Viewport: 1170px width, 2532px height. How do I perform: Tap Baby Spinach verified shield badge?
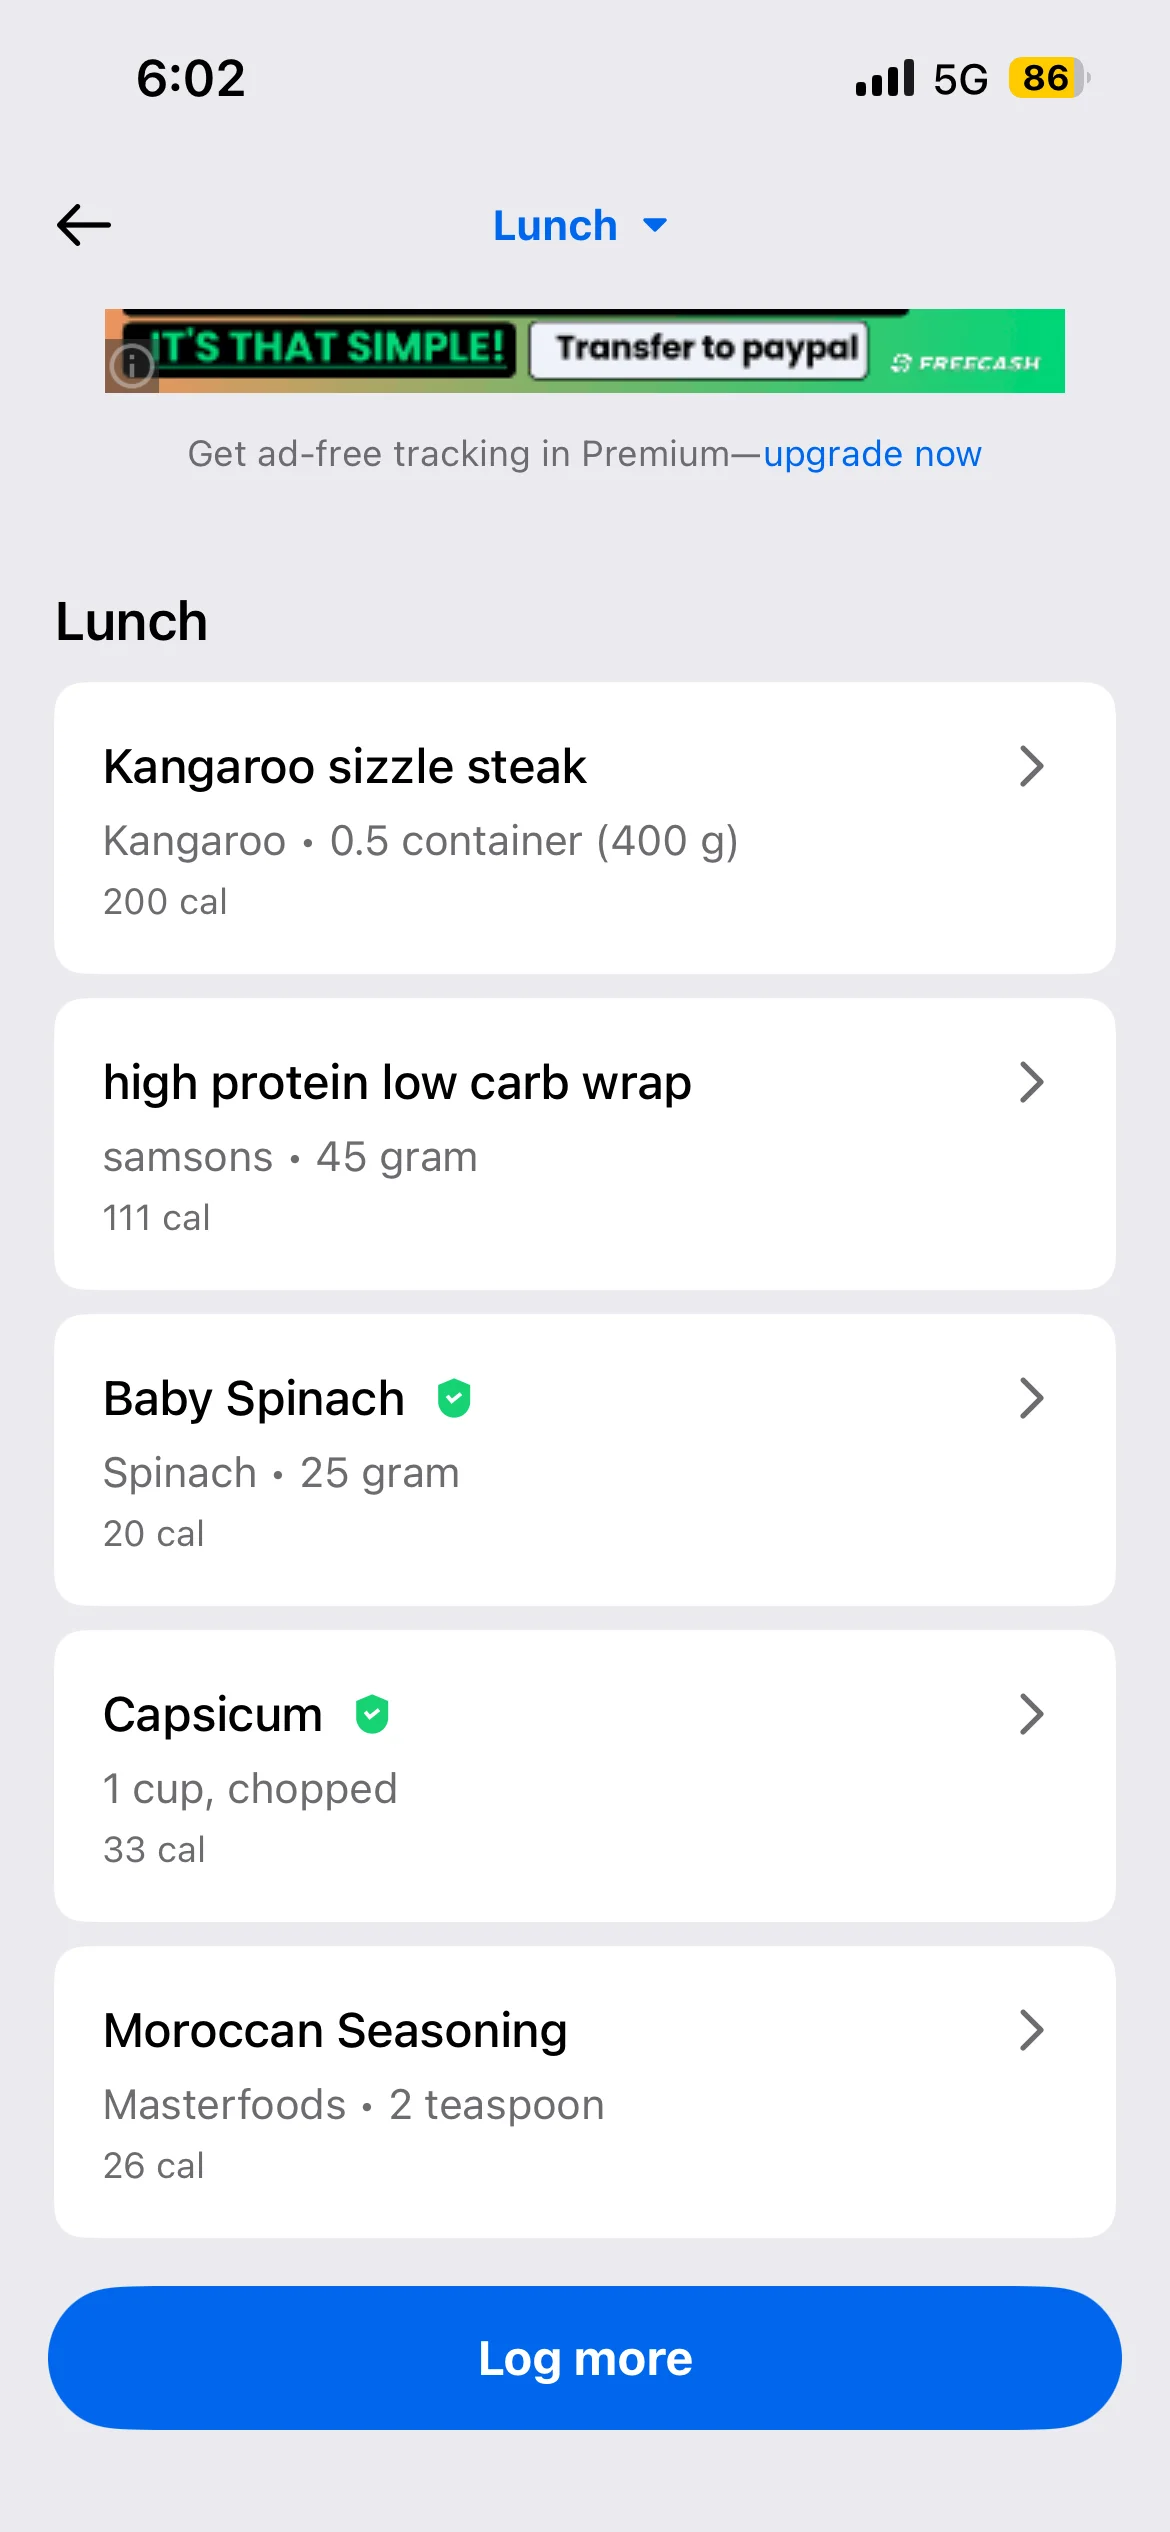454,1398
